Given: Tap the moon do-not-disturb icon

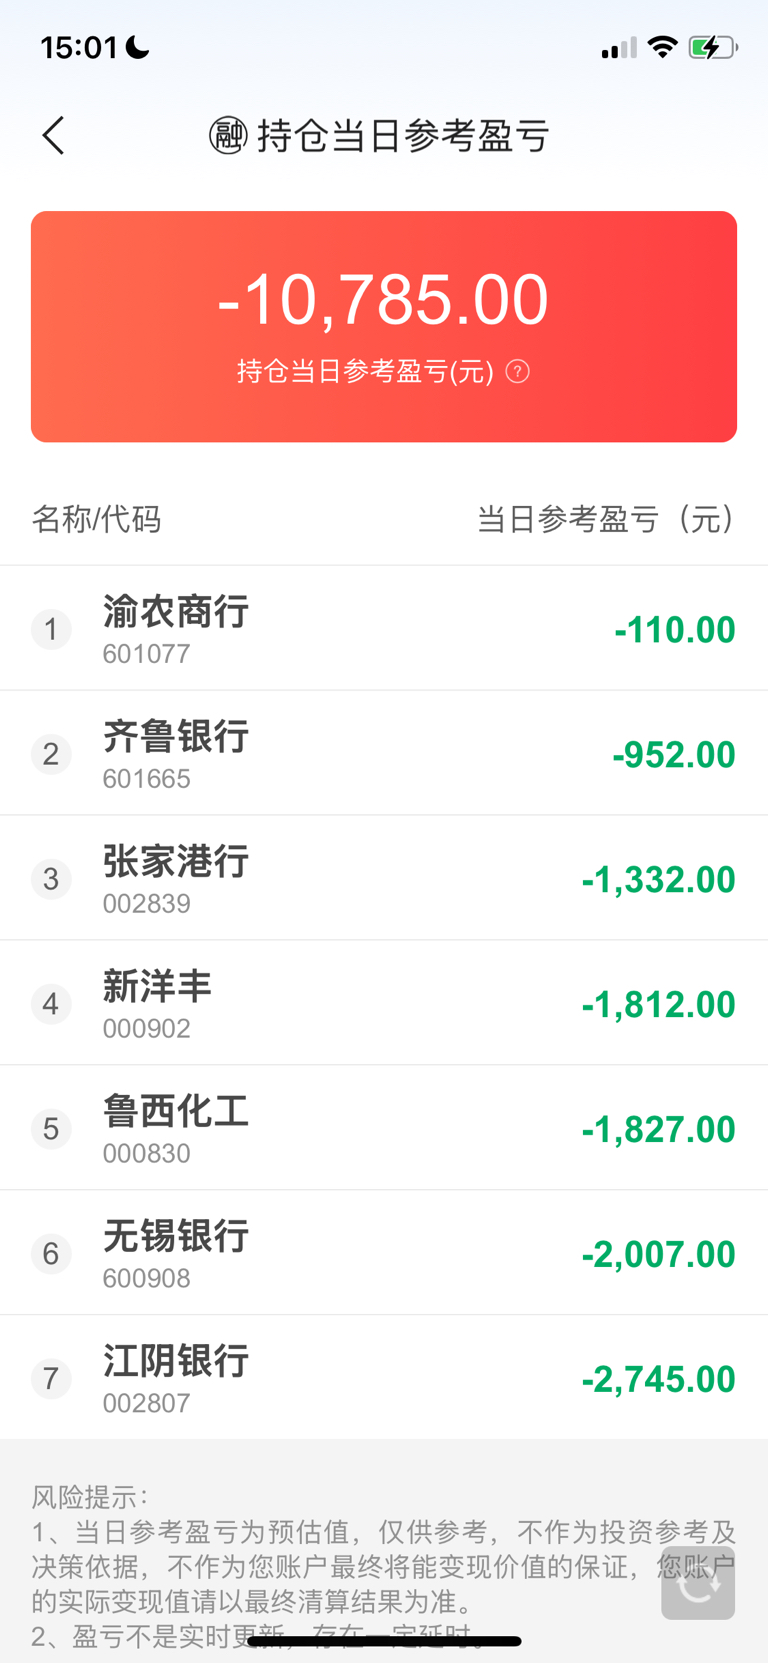Looking at the screenshot, I should click(138, 47).
